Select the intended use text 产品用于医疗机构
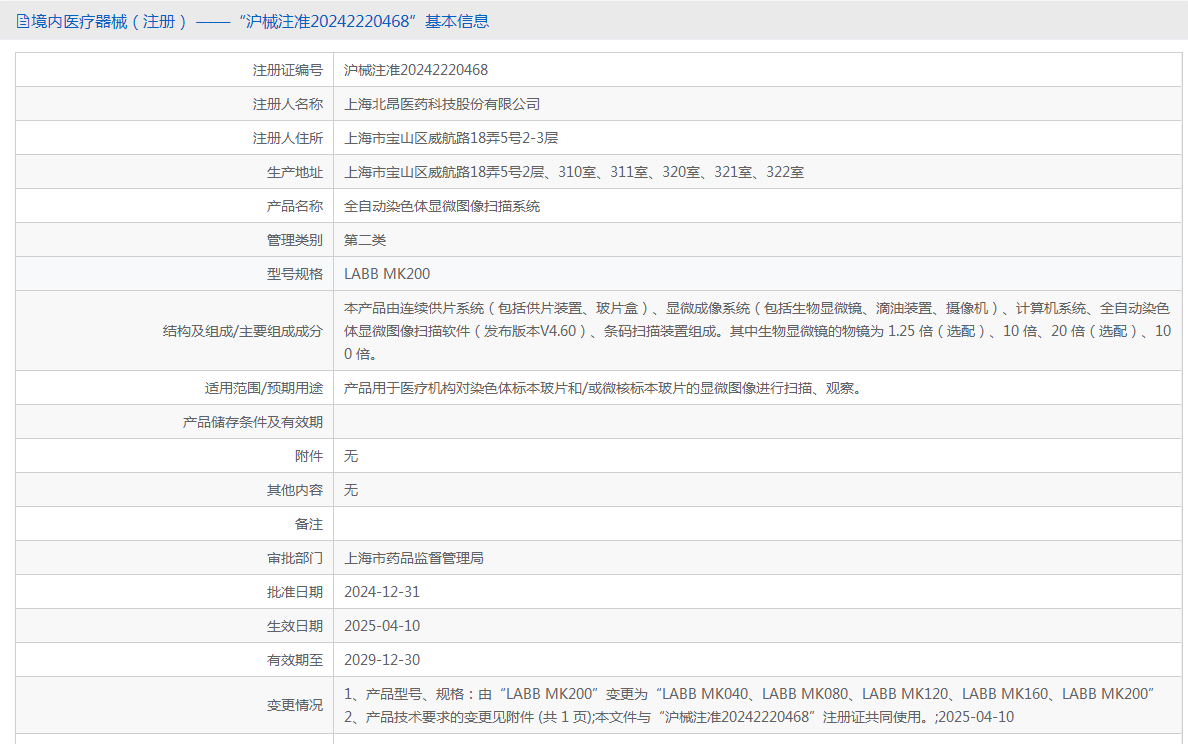Image resolution: width=1188 pixels, height=744 pixels. tap(603, 388)
